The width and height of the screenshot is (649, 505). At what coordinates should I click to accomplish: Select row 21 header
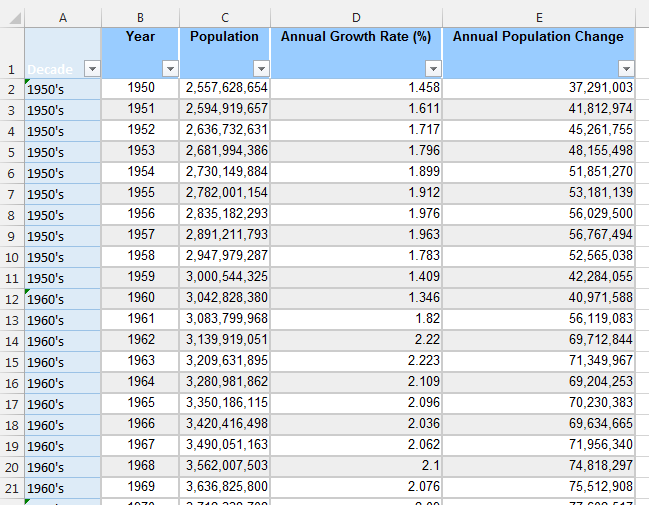12,488
